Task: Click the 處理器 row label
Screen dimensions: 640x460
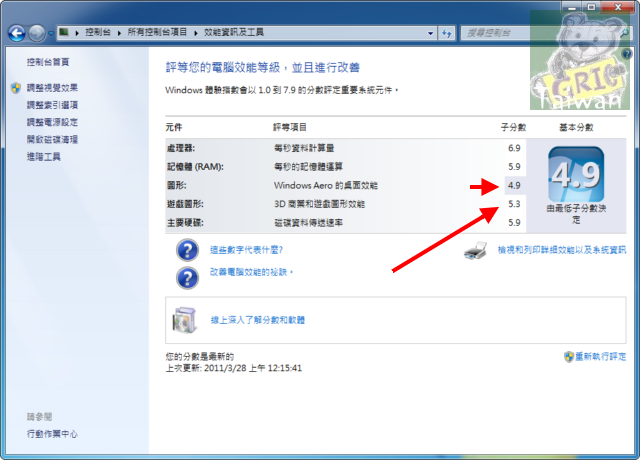Action: coord(181,148)
